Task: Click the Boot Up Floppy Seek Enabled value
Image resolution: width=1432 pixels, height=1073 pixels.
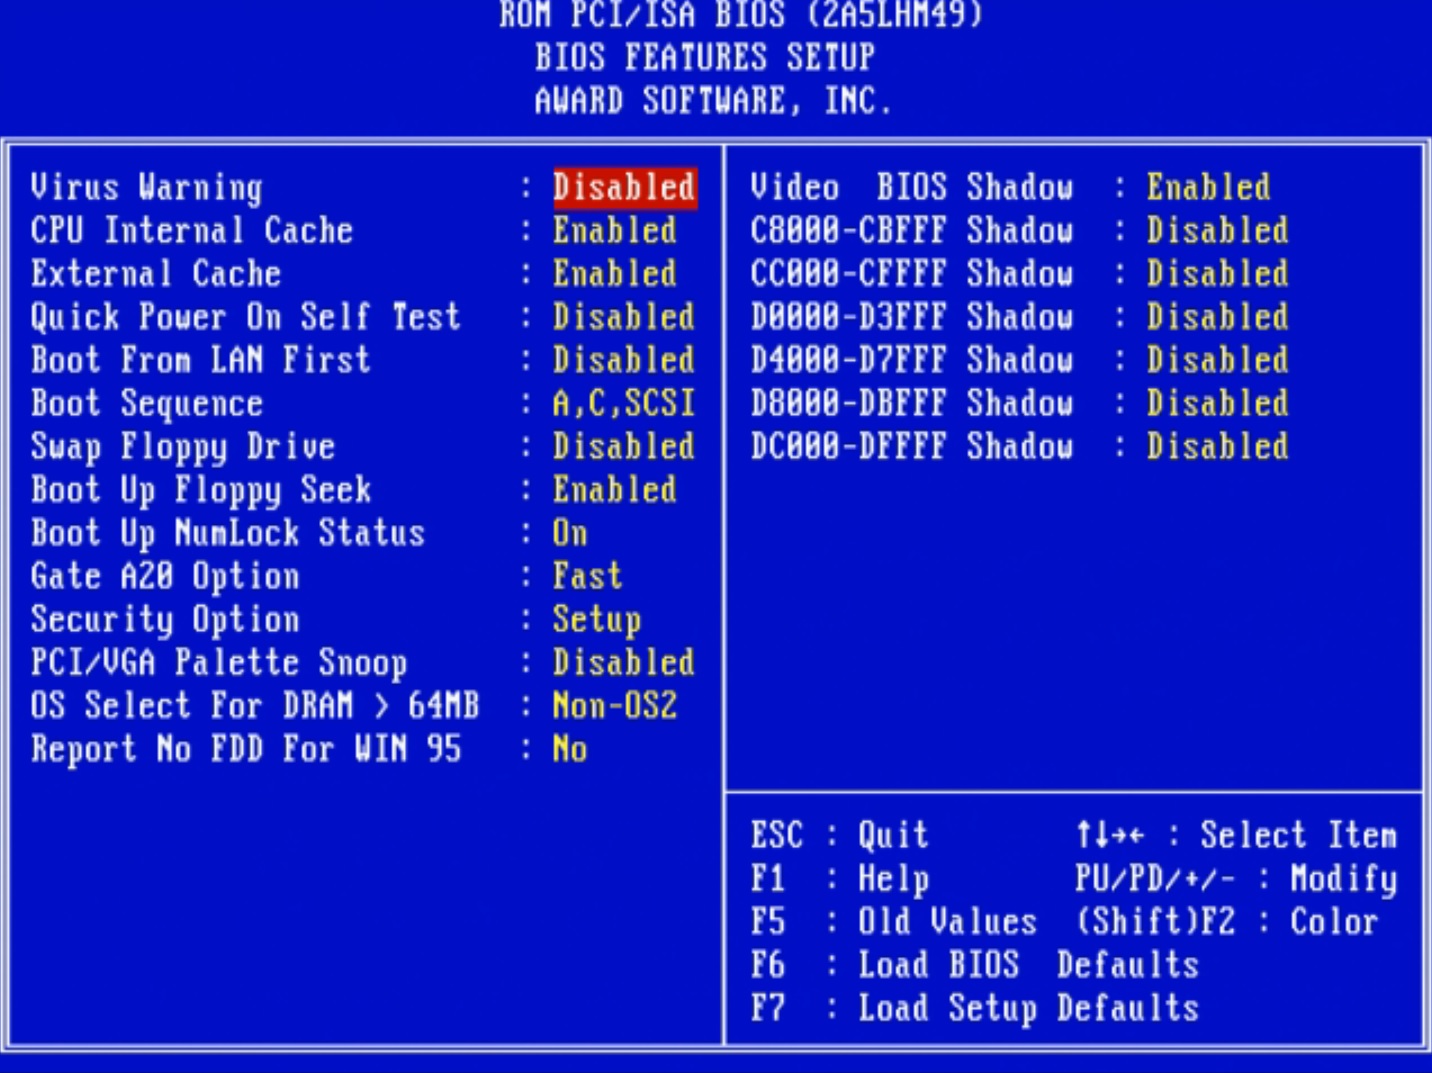Action: pyautogui.click(x=615, y=490)
